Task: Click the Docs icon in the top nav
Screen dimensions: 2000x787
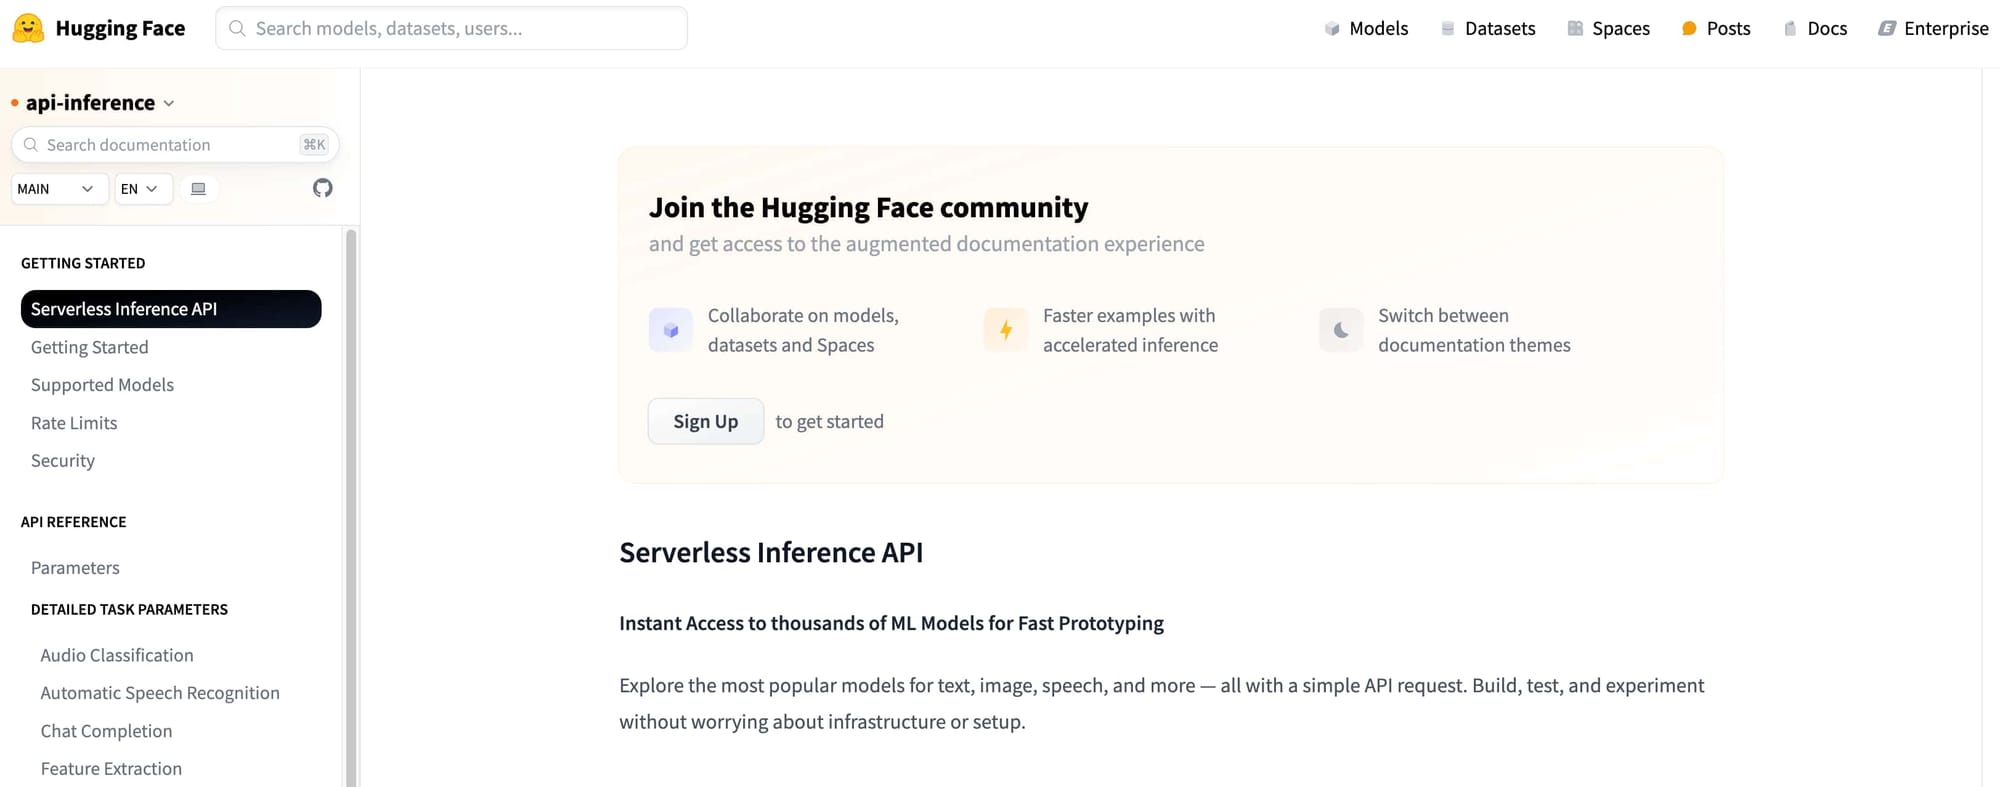Action: click(1790, 29)
